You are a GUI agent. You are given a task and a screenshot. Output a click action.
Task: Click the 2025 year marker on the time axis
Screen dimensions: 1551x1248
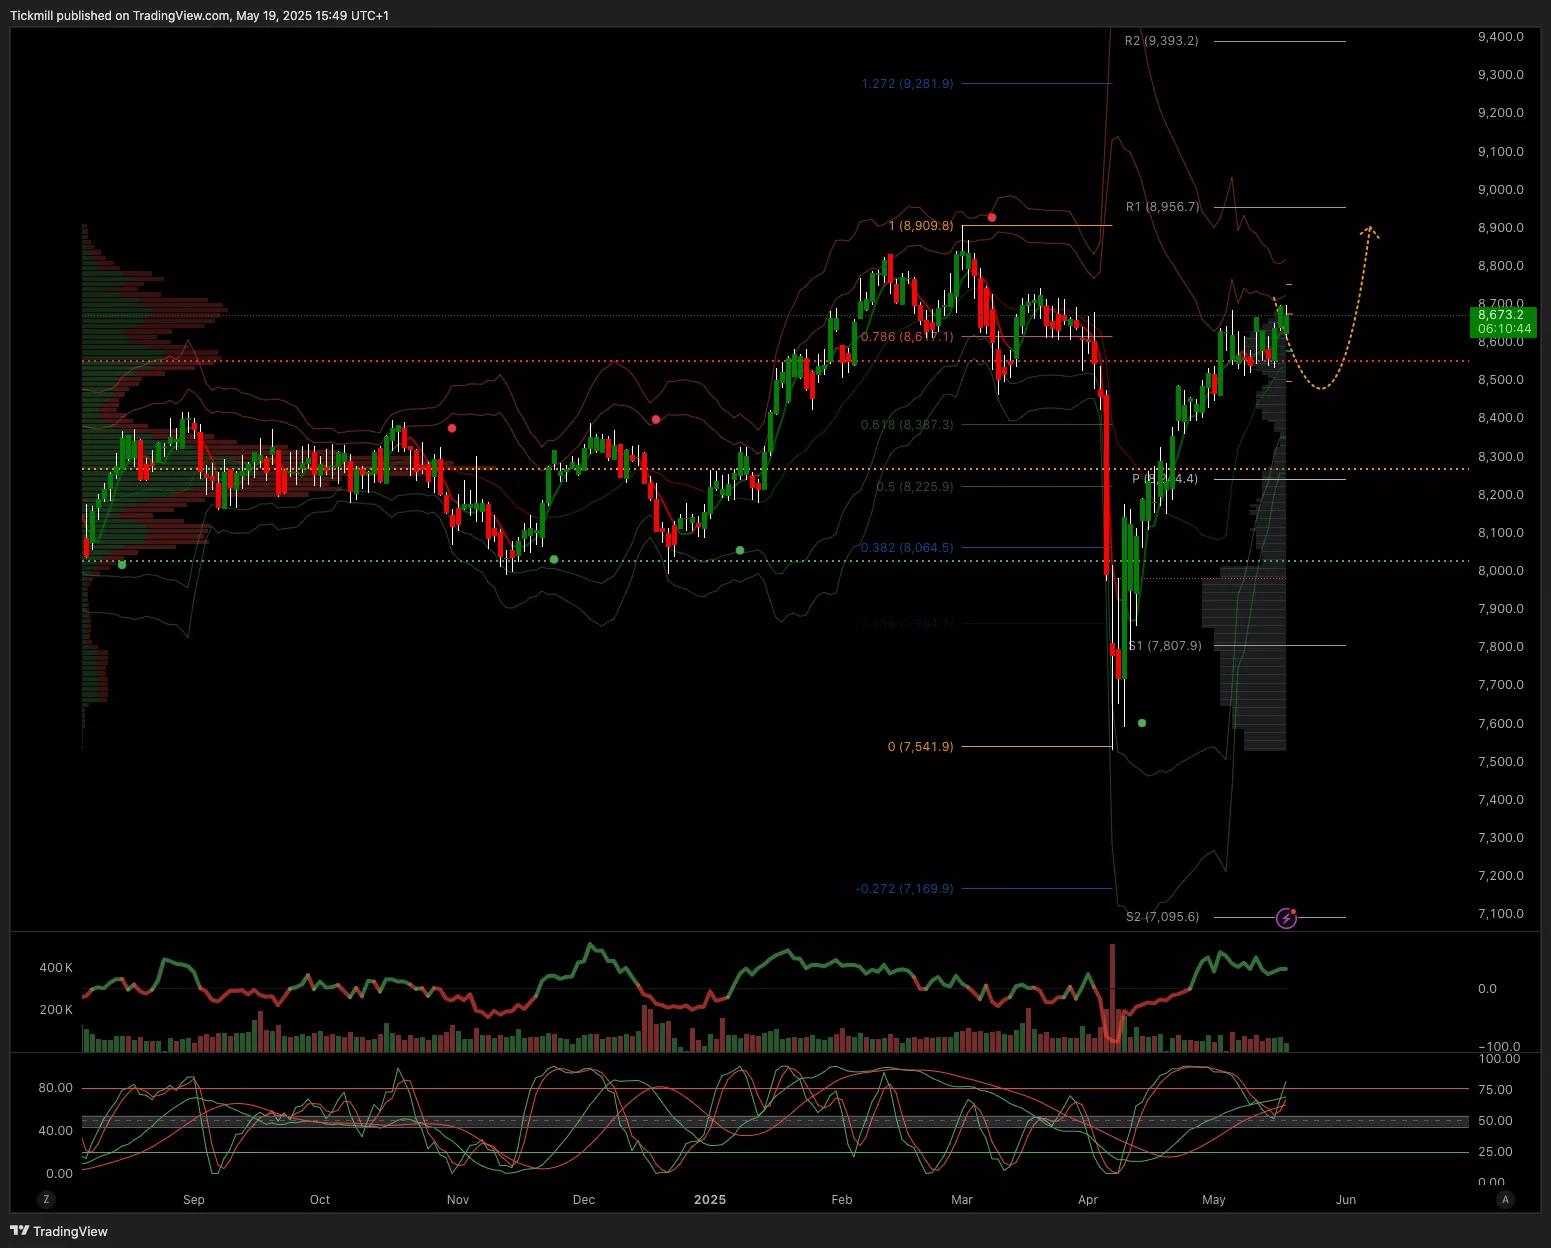click(710, 1199)
